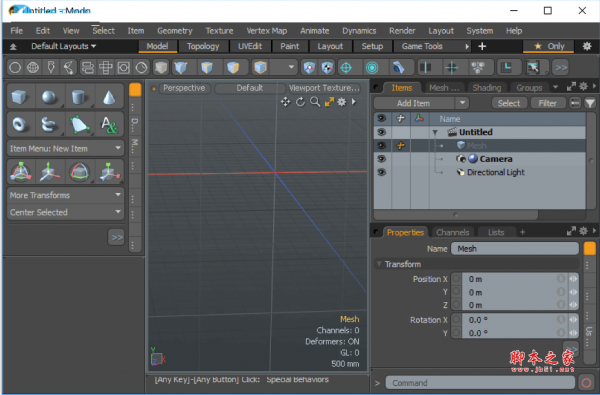Click the viewport rotate icon
Viewport: 600px width, 395px height.
click(x=300, y=102)
